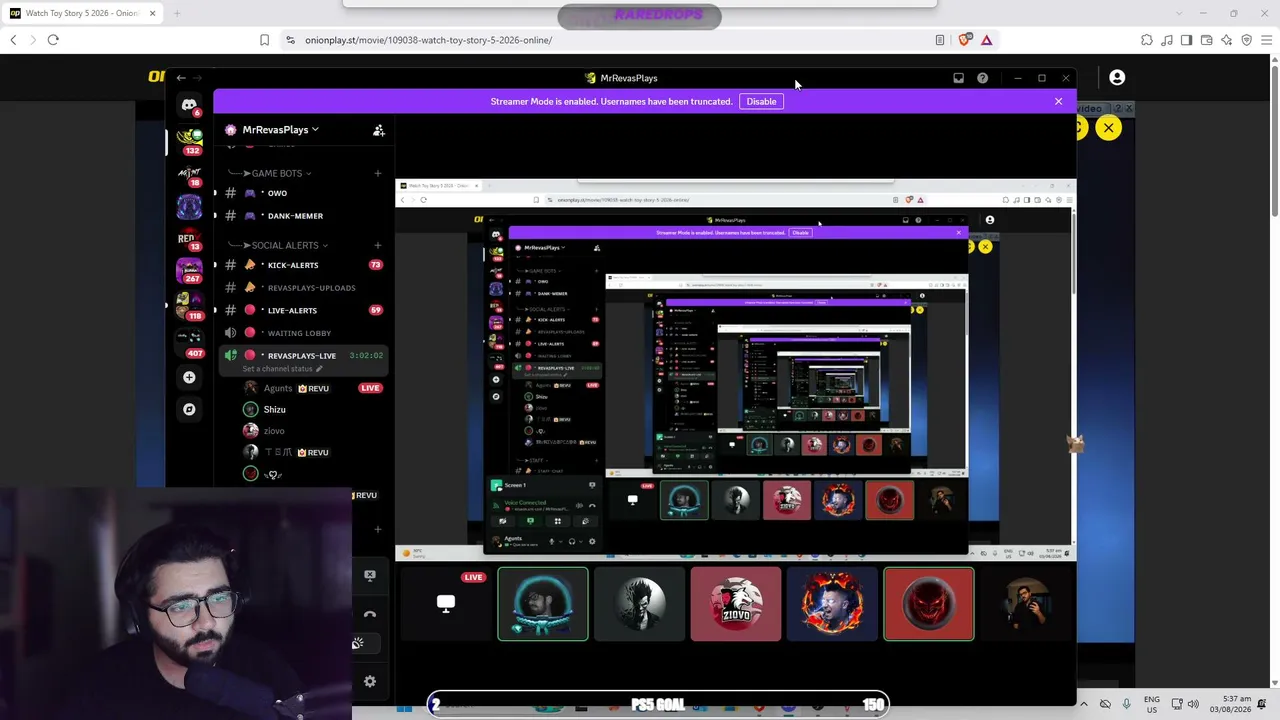Open Discord user settings gear
The height and width of the screenshot is (720, 1280).
[370, 681]
